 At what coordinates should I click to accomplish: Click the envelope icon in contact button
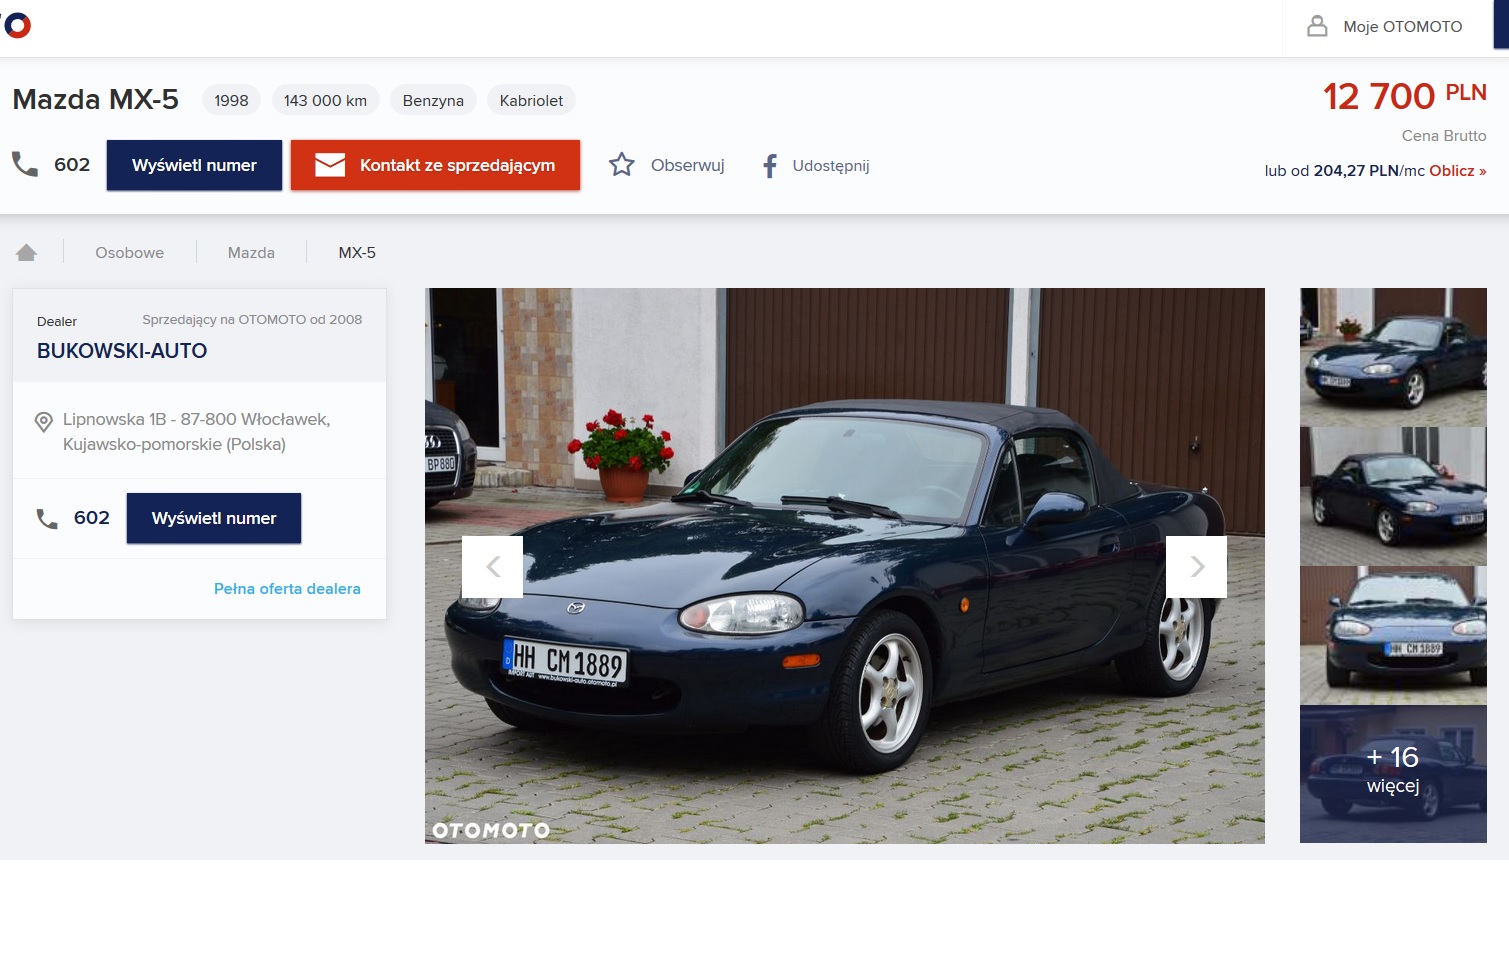pos(330,165)
